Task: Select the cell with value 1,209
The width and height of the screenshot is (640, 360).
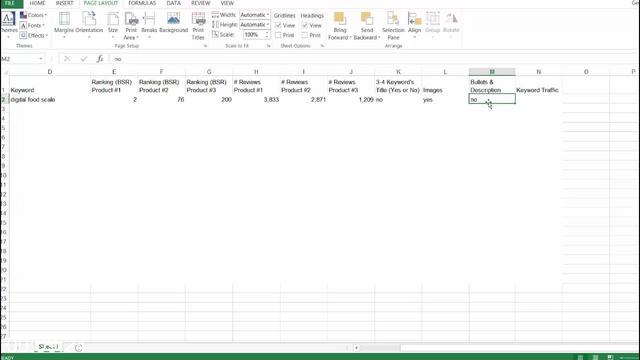Action: click(x=351, y=100)
